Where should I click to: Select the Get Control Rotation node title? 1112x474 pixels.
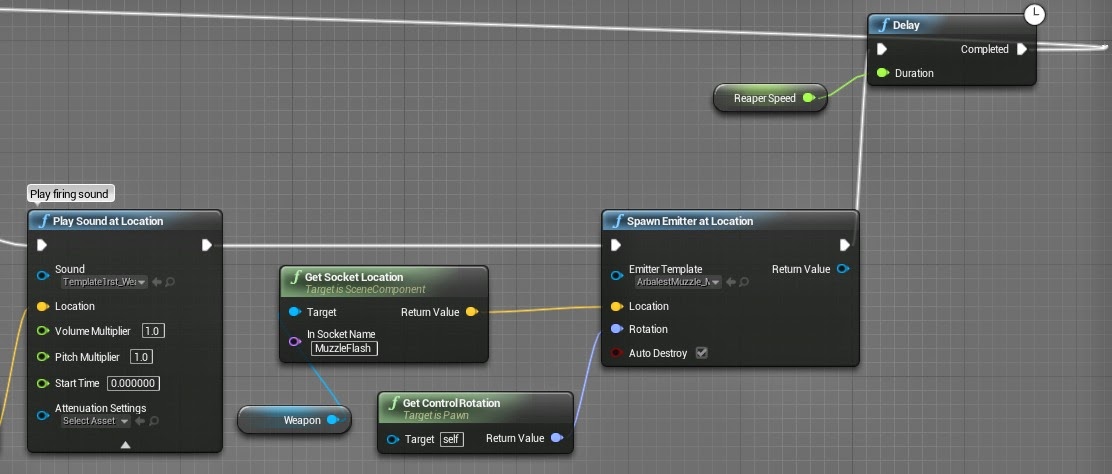click(451, 403)
